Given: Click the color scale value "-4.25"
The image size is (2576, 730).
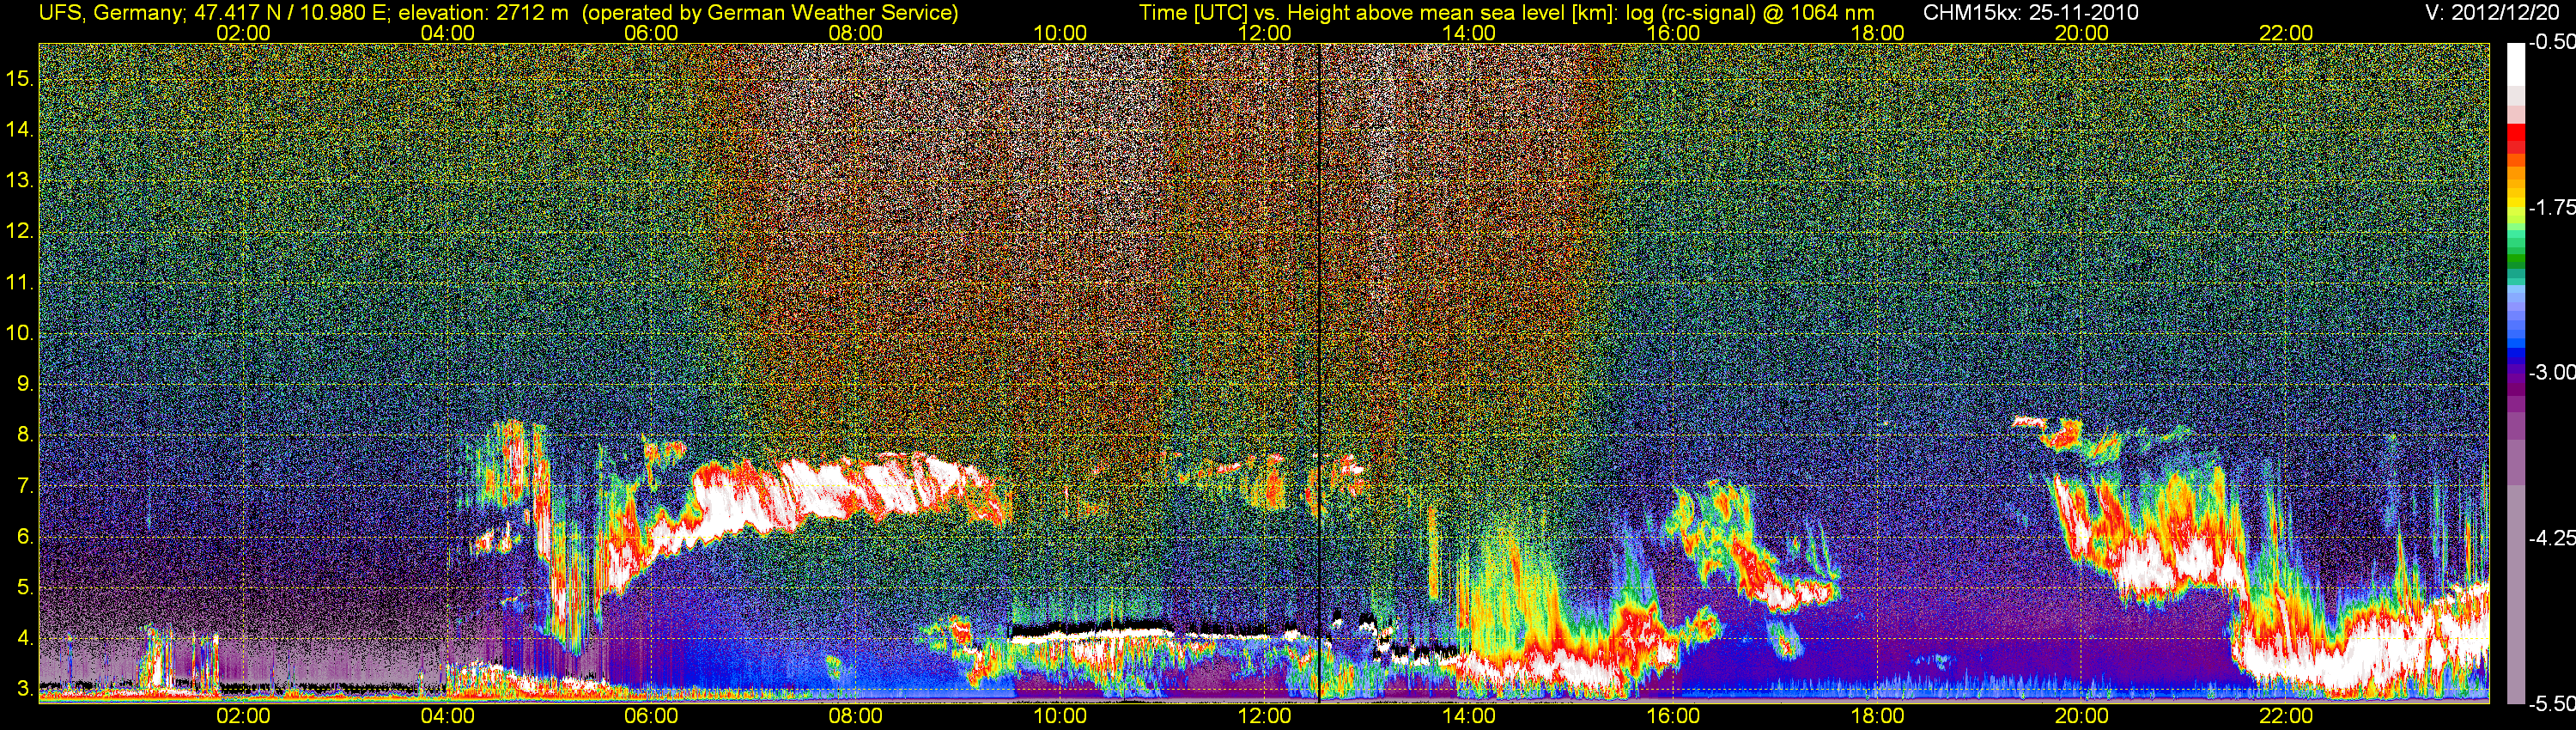Looking at the screenshot, I should [2551, 538].
